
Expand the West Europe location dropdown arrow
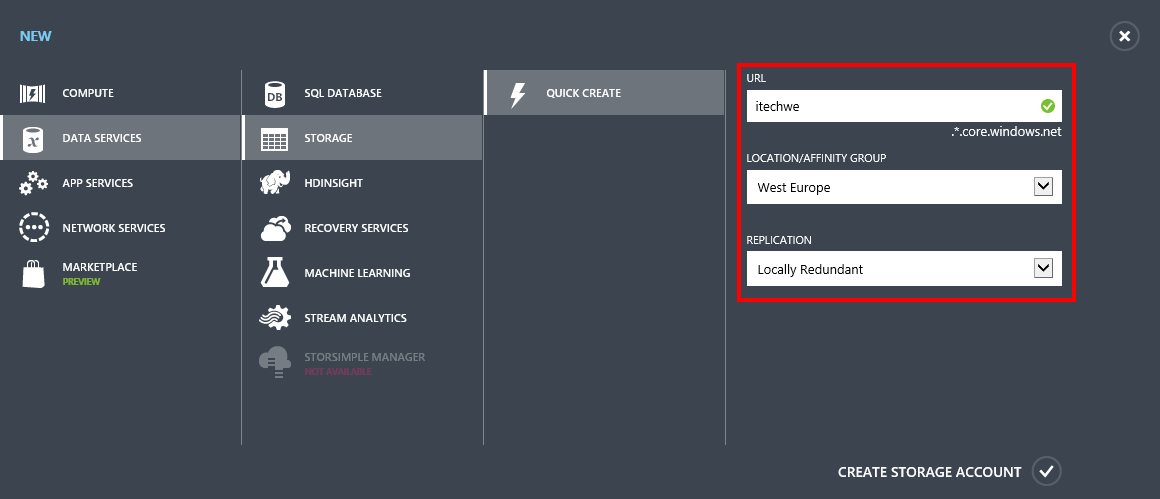click(1043, 187)
